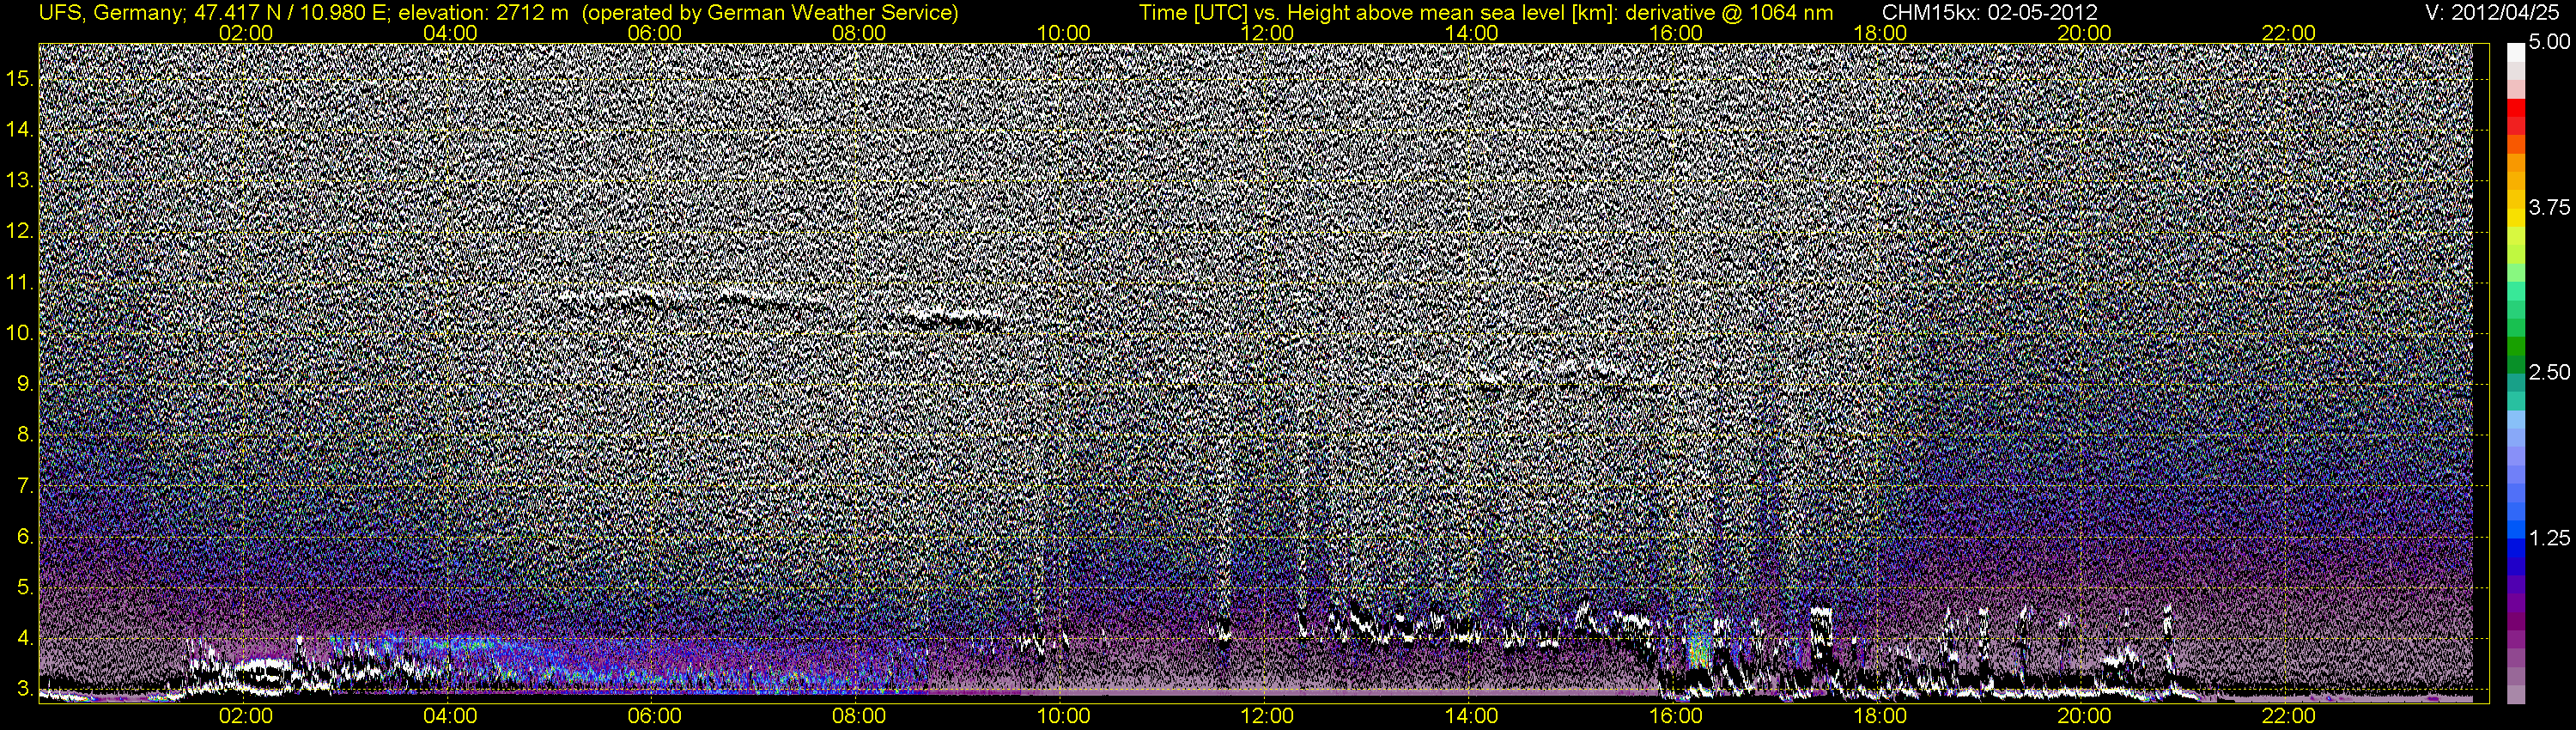This screenshot has width=2576, height=730.
Task: Click 22:00 on the top time axis
Action: point(2288,33)
